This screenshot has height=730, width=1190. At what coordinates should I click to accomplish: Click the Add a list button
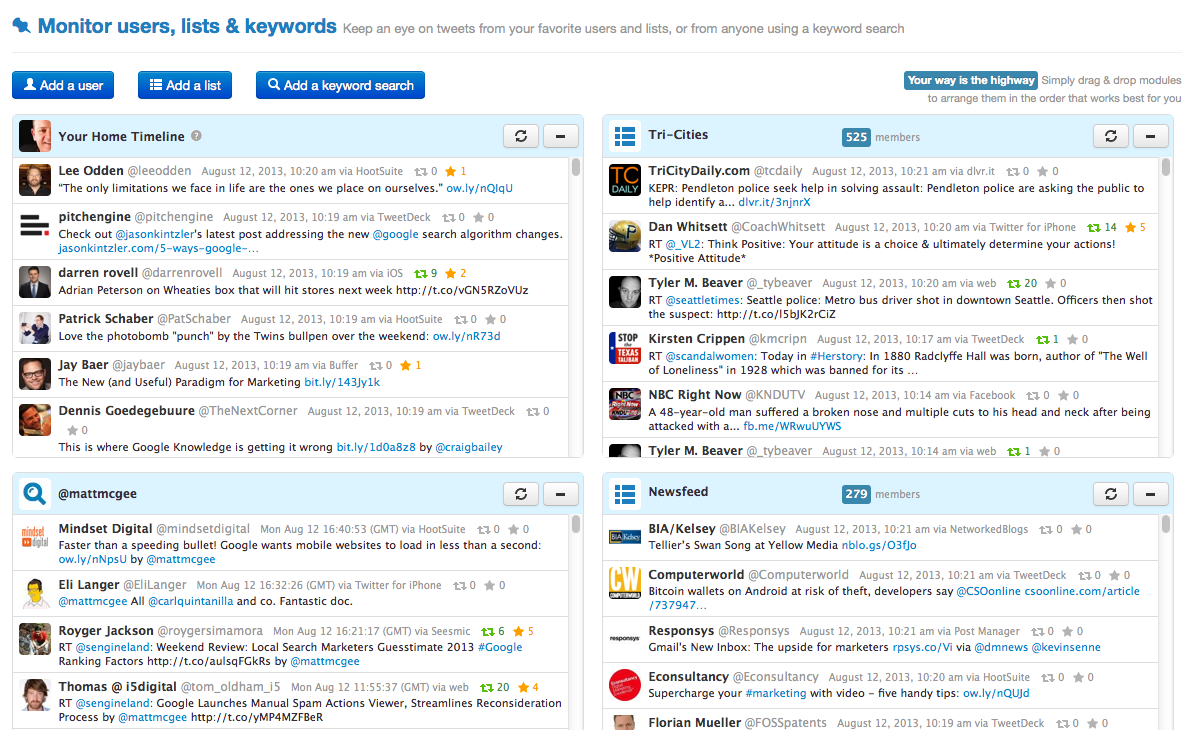tap(184, 85)
